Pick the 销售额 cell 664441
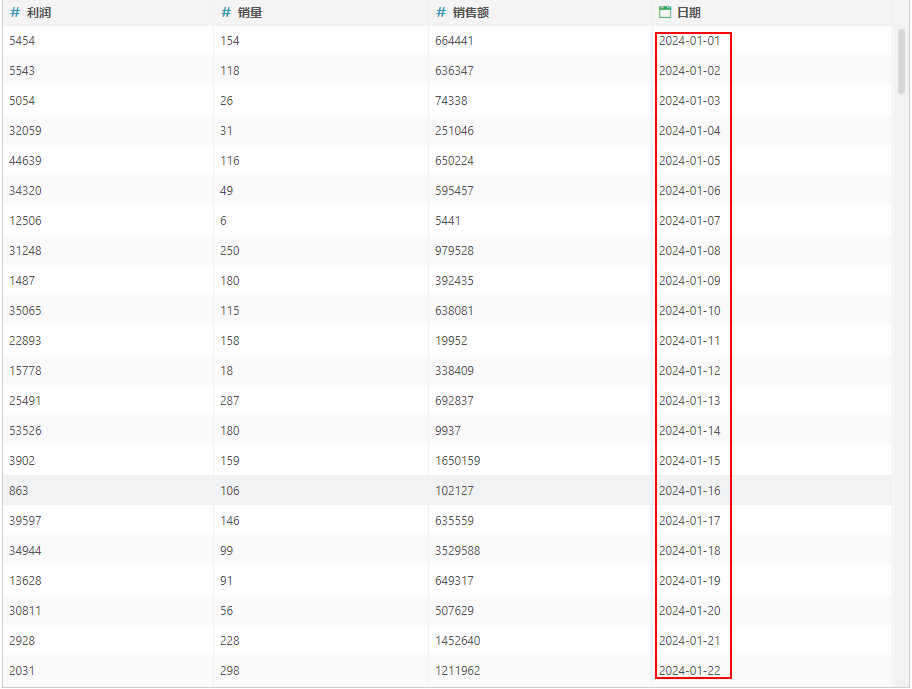 pos(454,41)
